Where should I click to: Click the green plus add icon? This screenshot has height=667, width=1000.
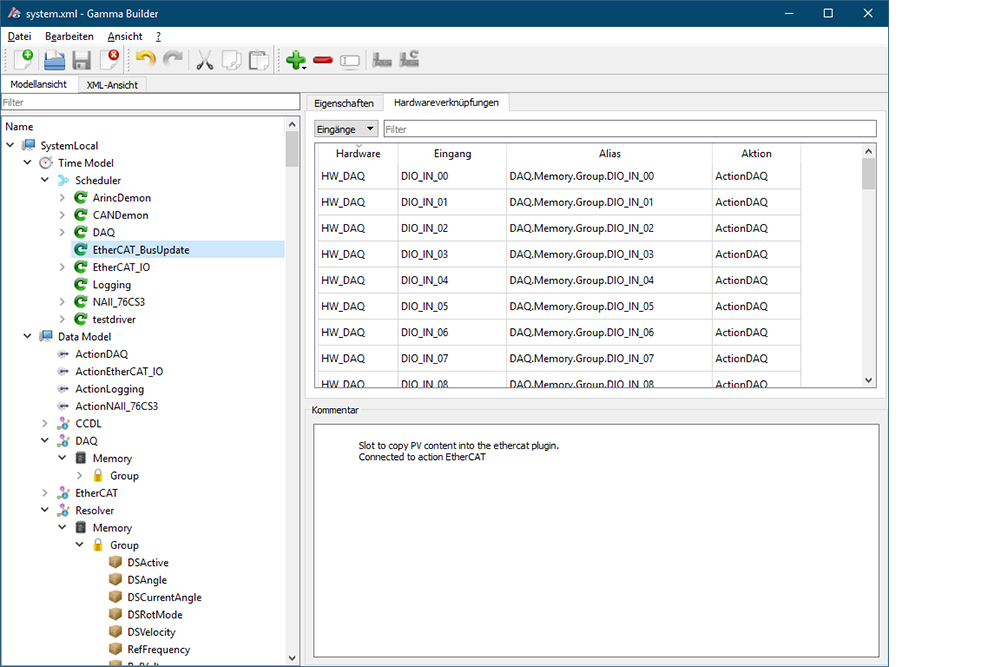click(295, 60)
